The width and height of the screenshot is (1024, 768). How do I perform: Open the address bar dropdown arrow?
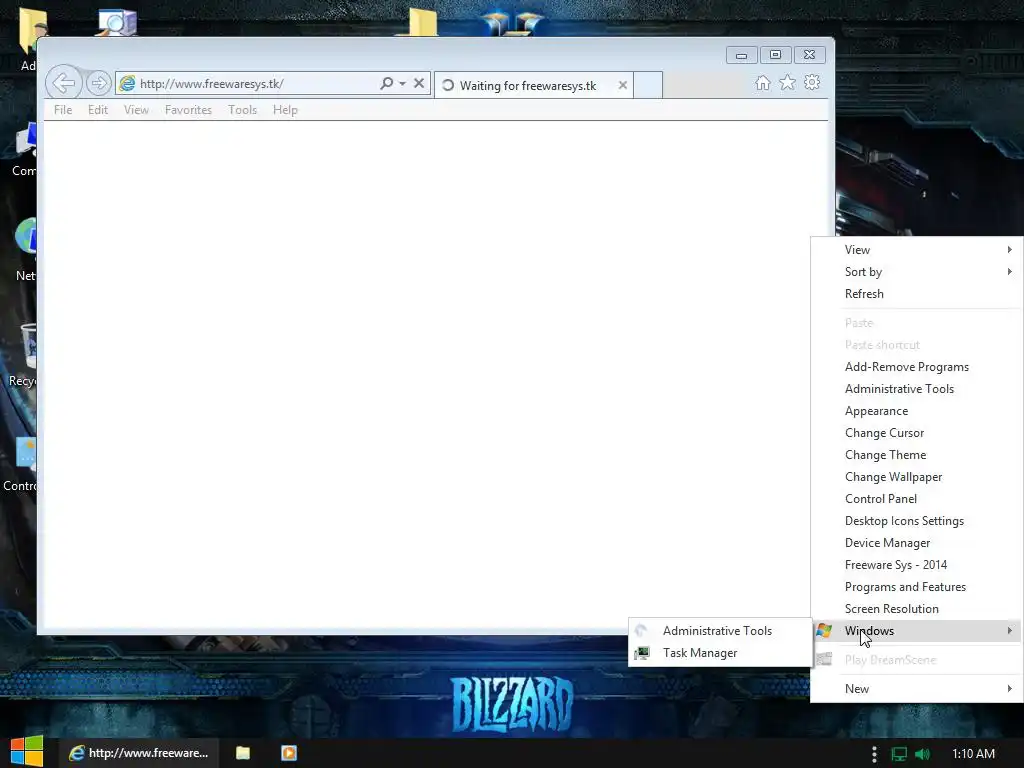(402, 84)
